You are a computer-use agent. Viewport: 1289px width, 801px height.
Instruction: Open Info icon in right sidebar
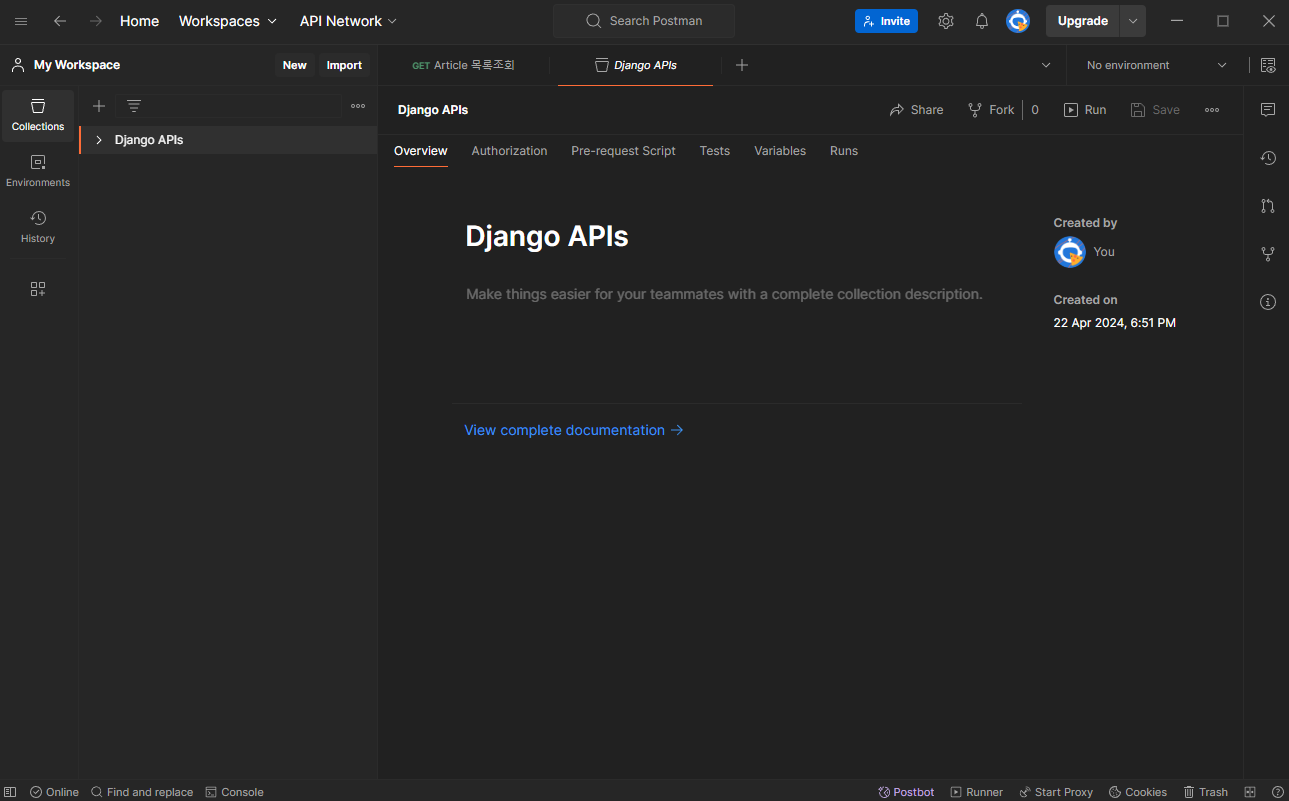pyautogui.click(x=1268, y=302)
